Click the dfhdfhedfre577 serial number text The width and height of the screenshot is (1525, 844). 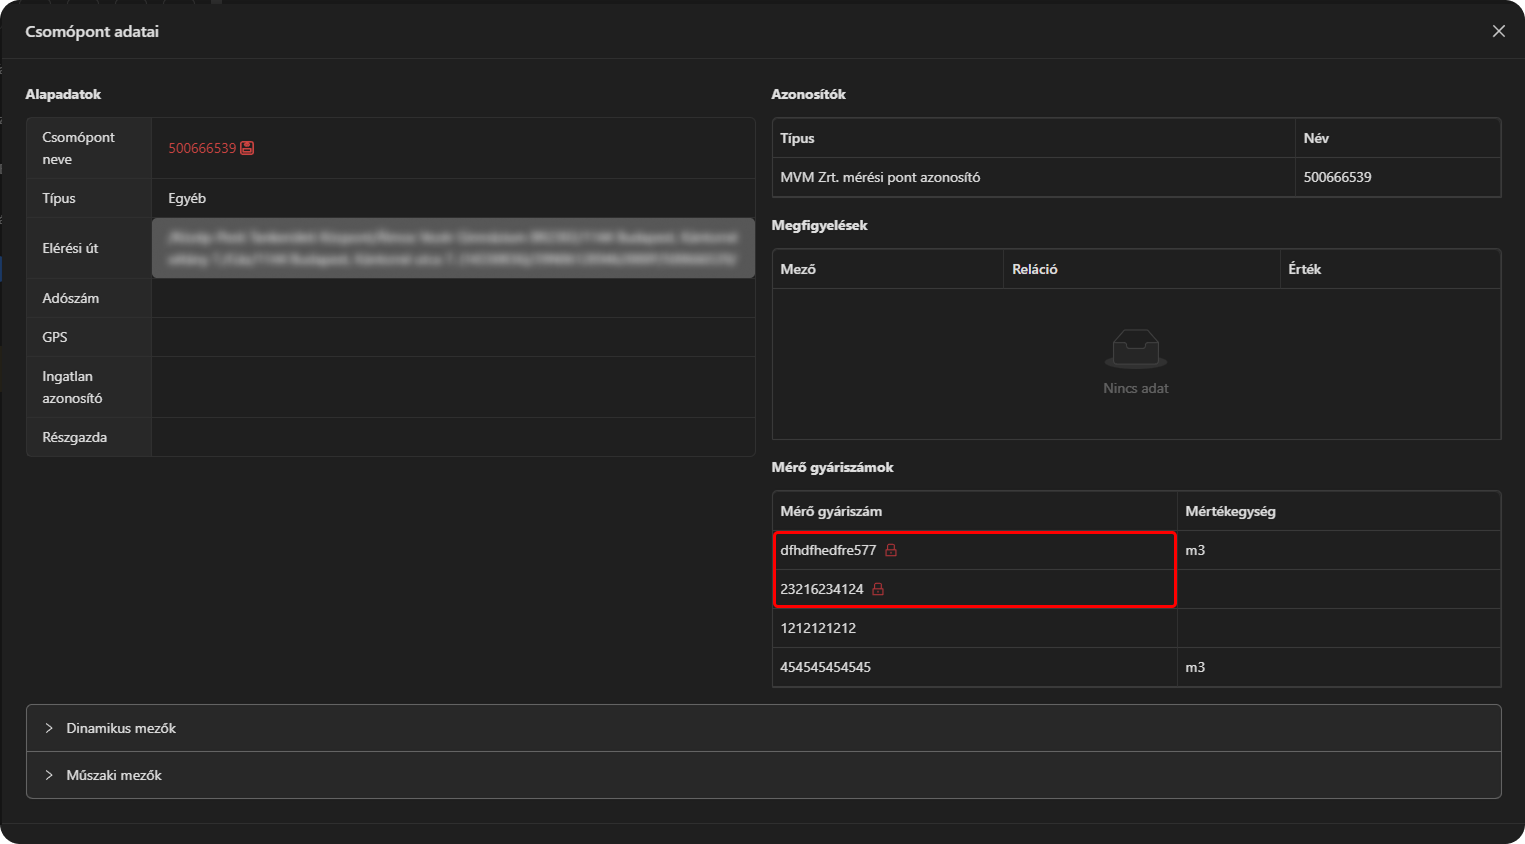coord(828,550)
